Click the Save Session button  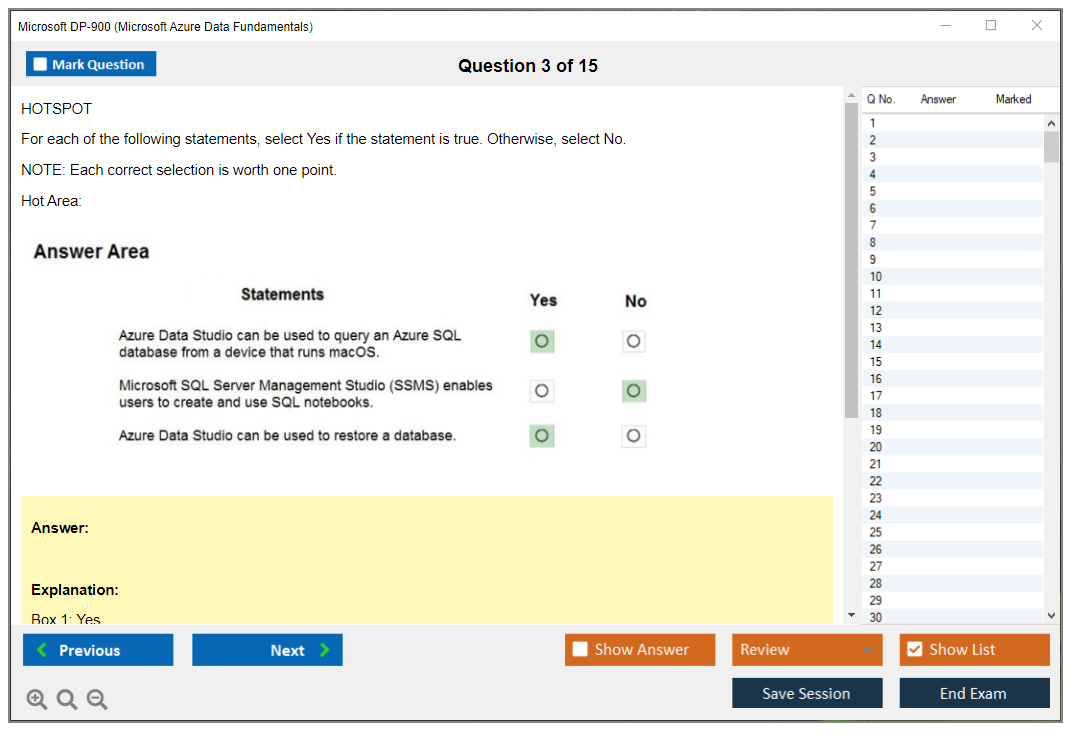(807, 693)
